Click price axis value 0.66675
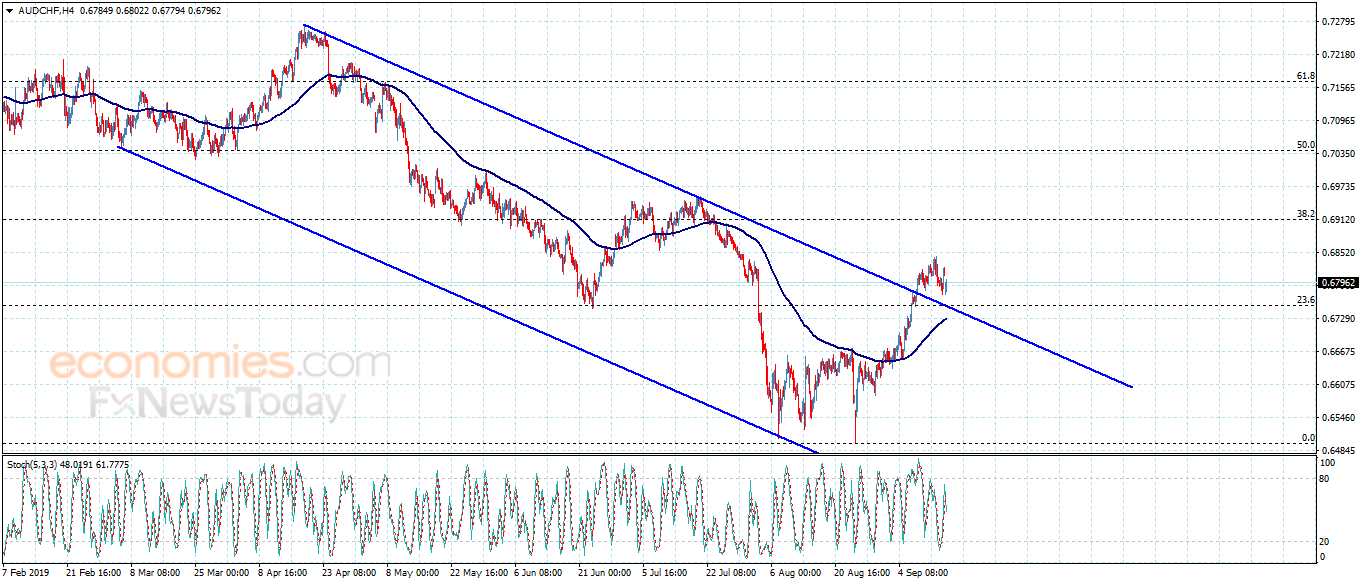The image size is (1362, 584). (1338, 352)
